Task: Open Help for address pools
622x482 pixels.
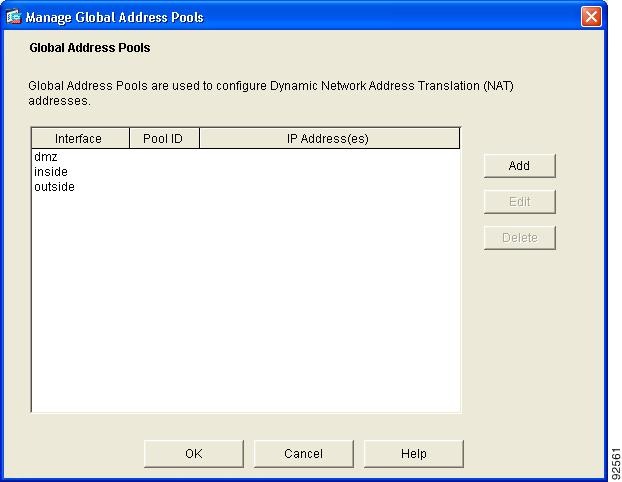Action: [413, 453]
